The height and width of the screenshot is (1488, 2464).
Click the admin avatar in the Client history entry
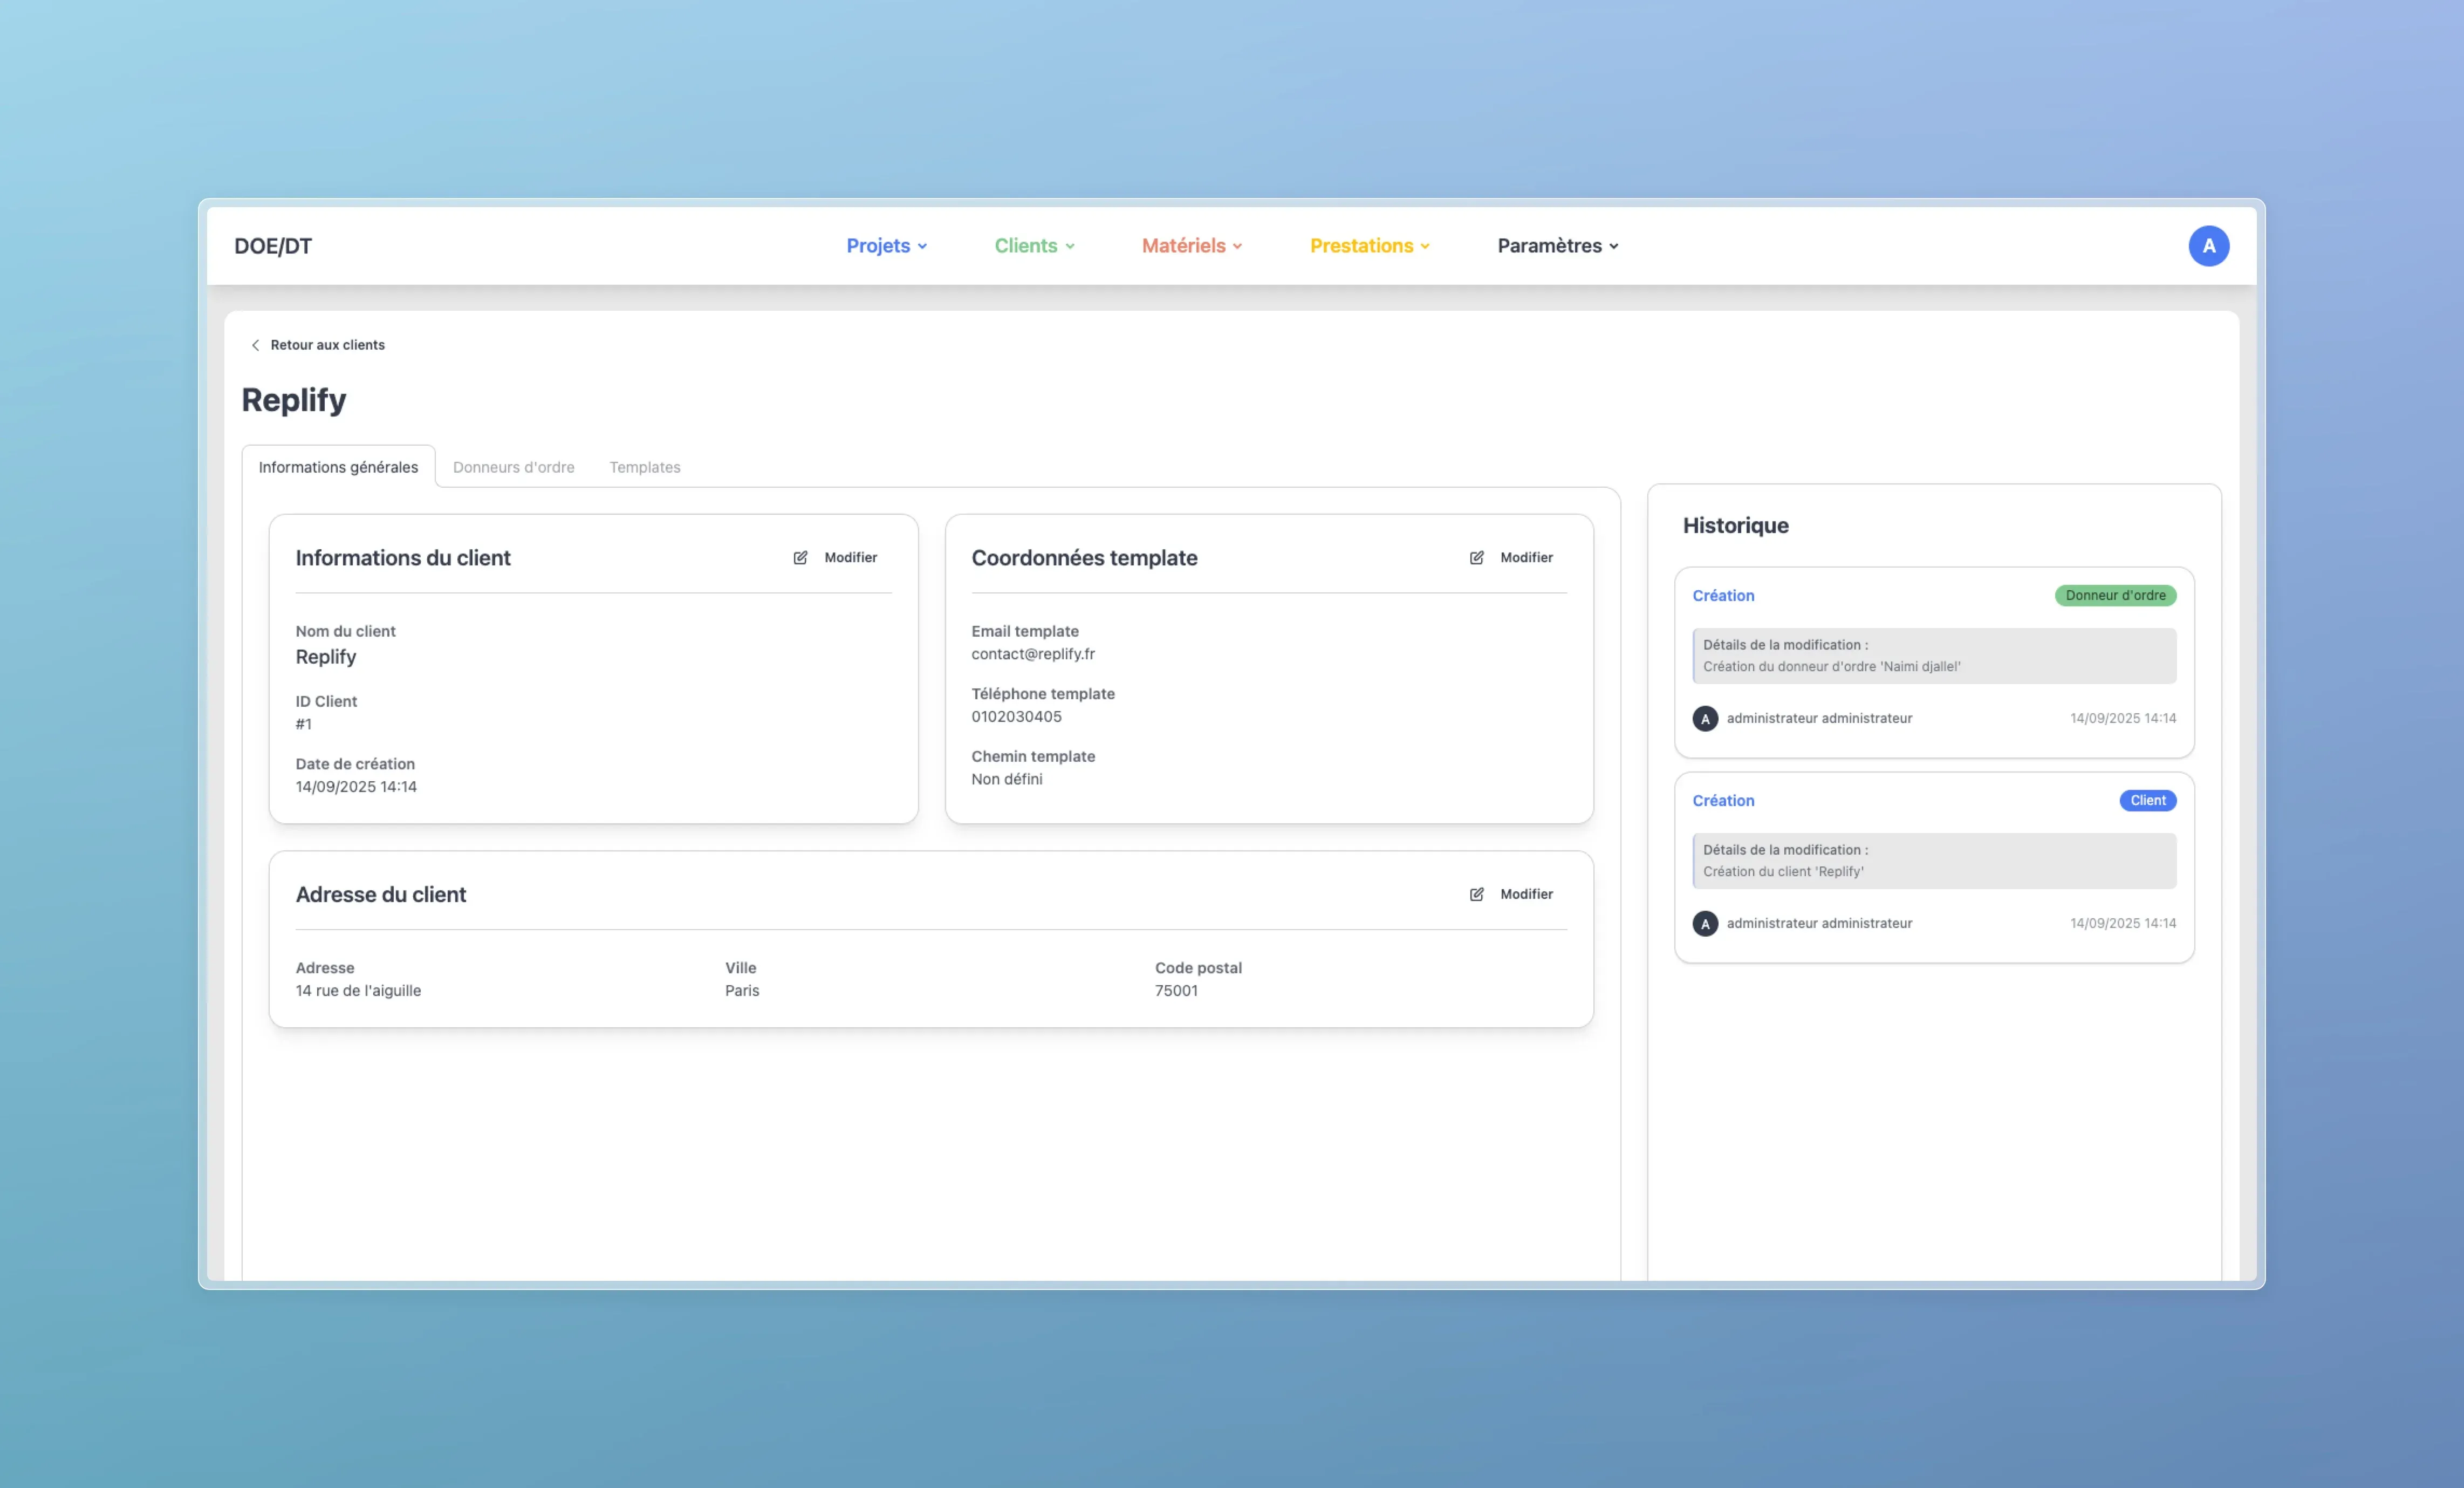1705,924
